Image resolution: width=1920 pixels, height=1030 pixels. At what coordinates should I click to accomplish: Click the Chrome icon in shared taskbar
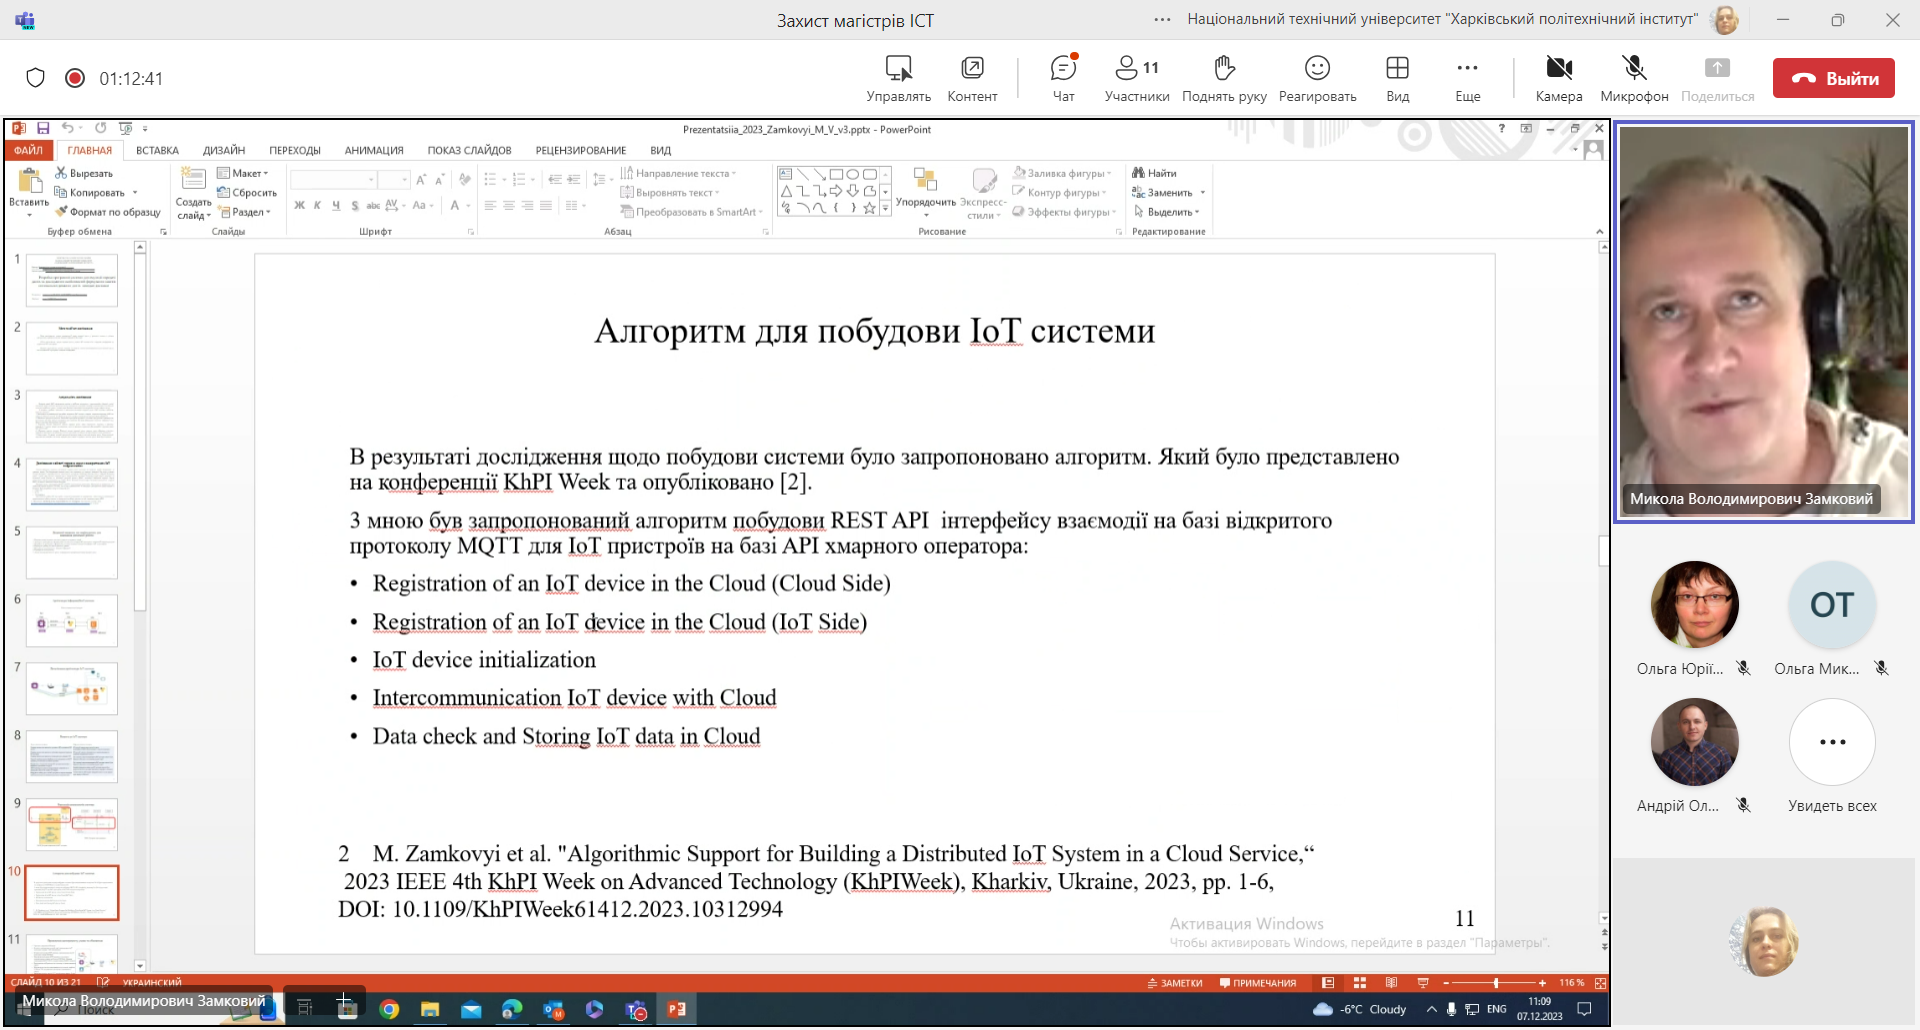click(389, 1009)
